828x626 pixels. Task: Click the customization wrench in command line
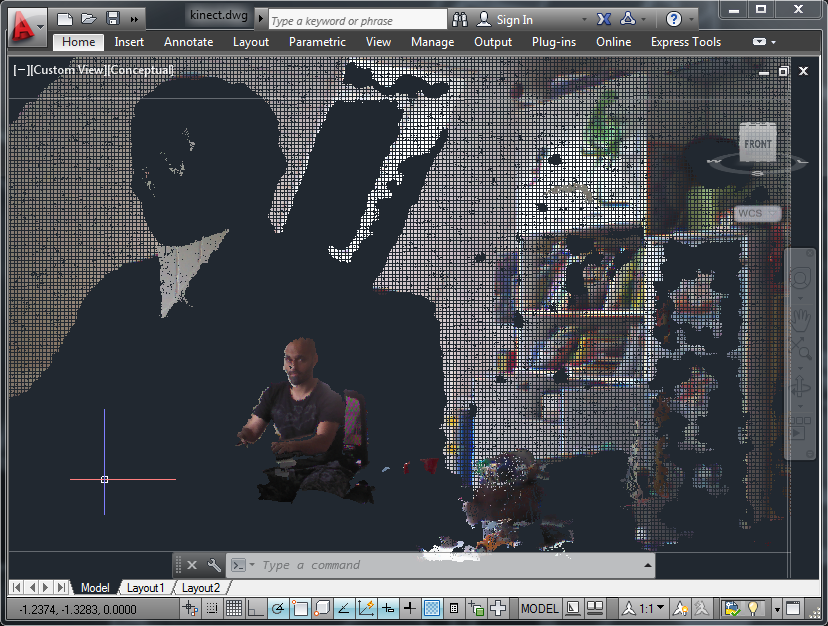(x=213, y=565)
